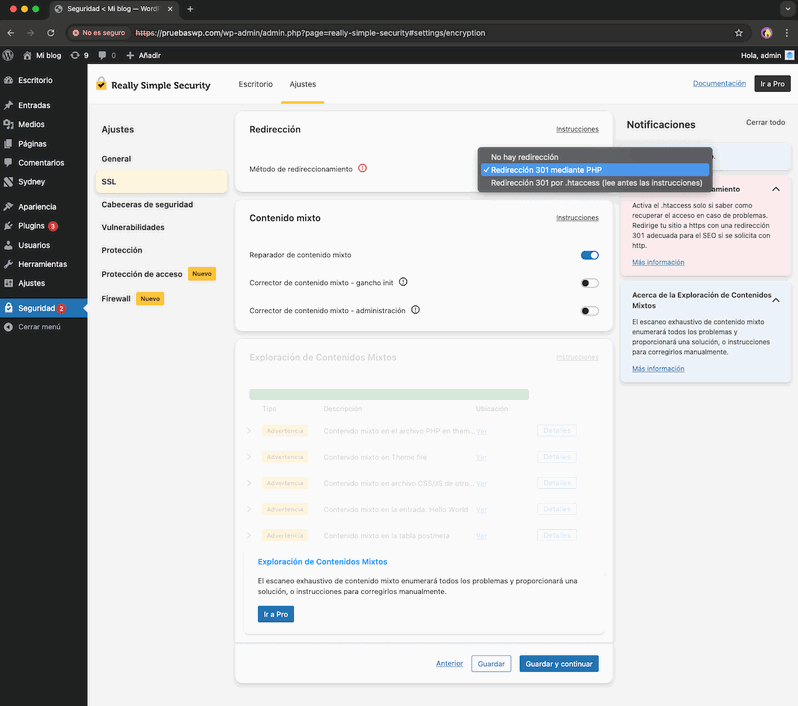Click warning icon beside Método de redireccionamiento
798x706 pixels.
pos(362,168)
